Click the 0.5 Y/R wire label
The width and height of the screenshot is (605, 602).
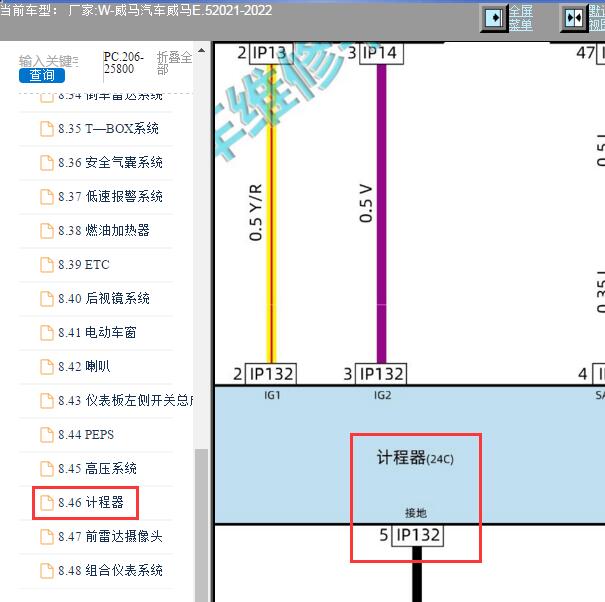(x=256, y=212)
